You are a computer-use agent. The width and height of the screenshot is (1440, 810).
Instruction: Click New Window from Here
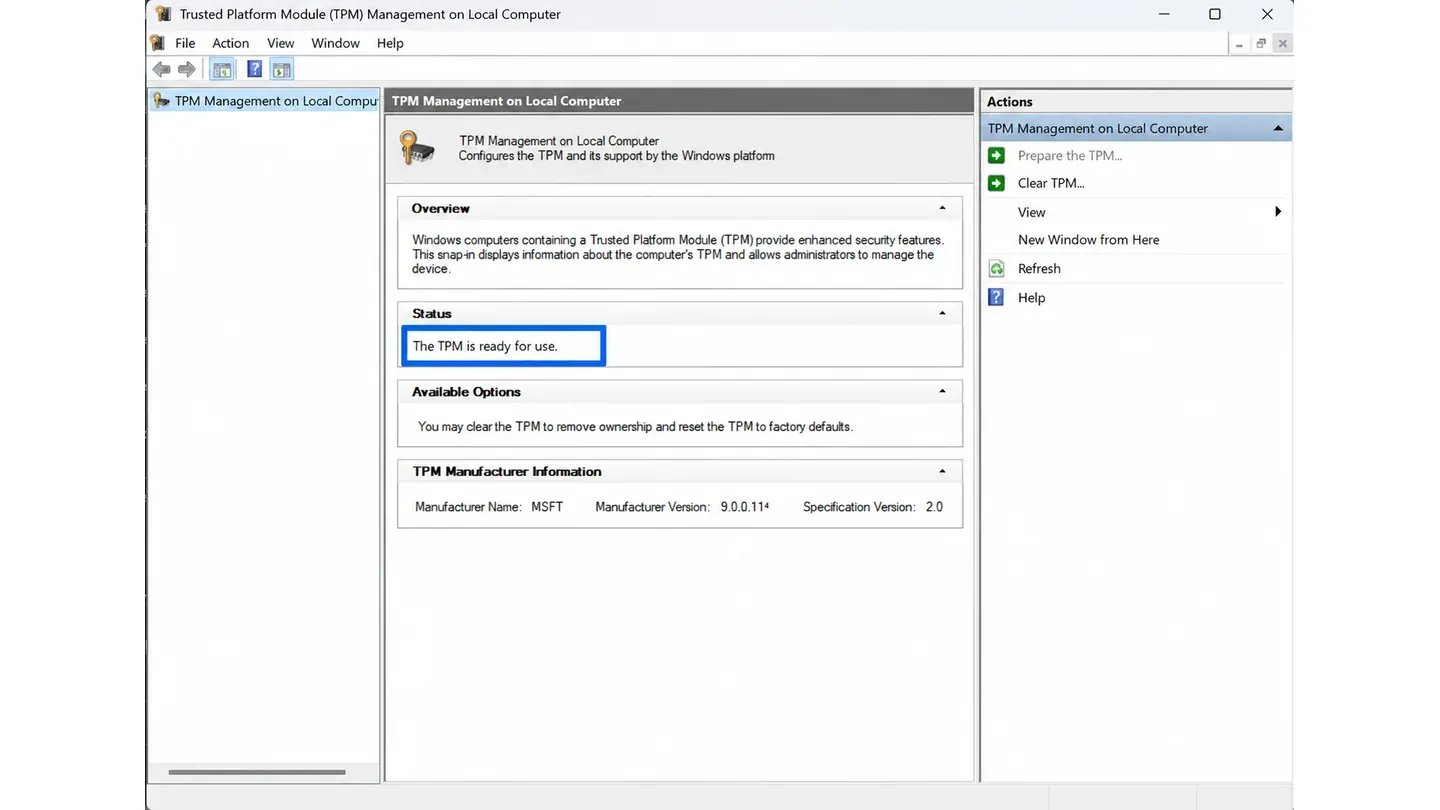click(1089, 240)
